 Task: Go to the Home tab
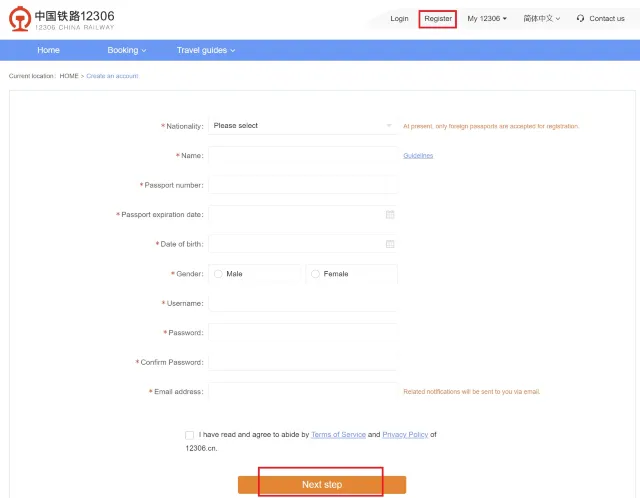pyautogui.click(x=48, y=50)
